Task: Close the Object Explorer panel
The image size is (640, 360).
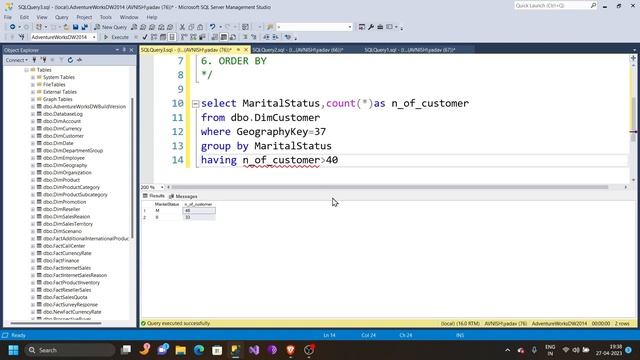Action: [x=131, y=50]
